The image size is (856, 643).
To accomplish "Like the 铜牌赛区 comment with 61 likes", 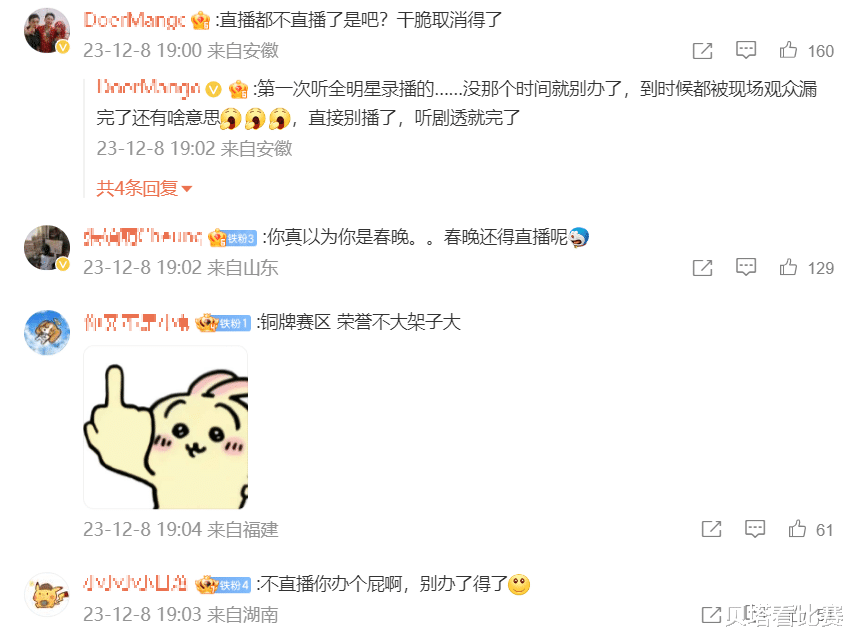I will (x=797, y=528).
